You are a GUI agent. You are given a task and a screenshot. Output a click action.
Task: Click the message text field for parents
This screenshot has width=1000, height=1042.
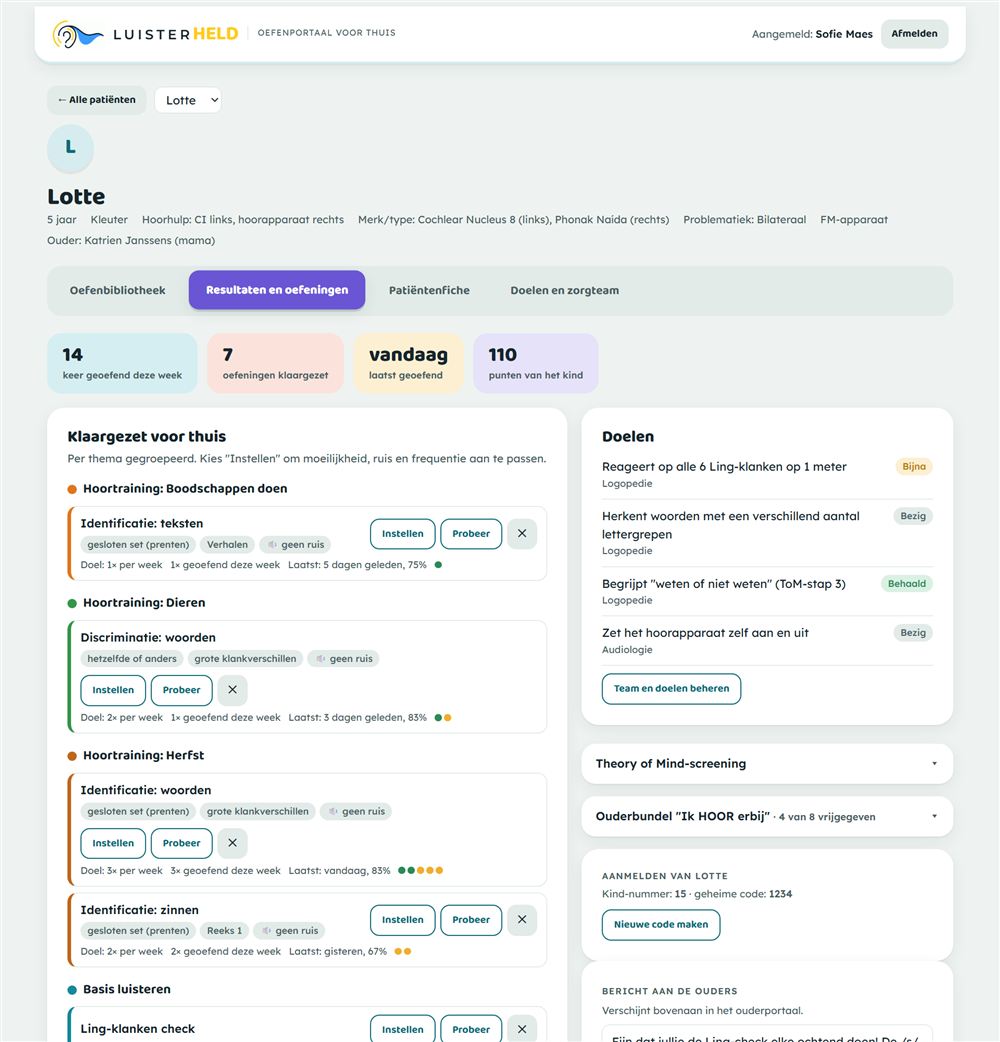pos(767,1034)
